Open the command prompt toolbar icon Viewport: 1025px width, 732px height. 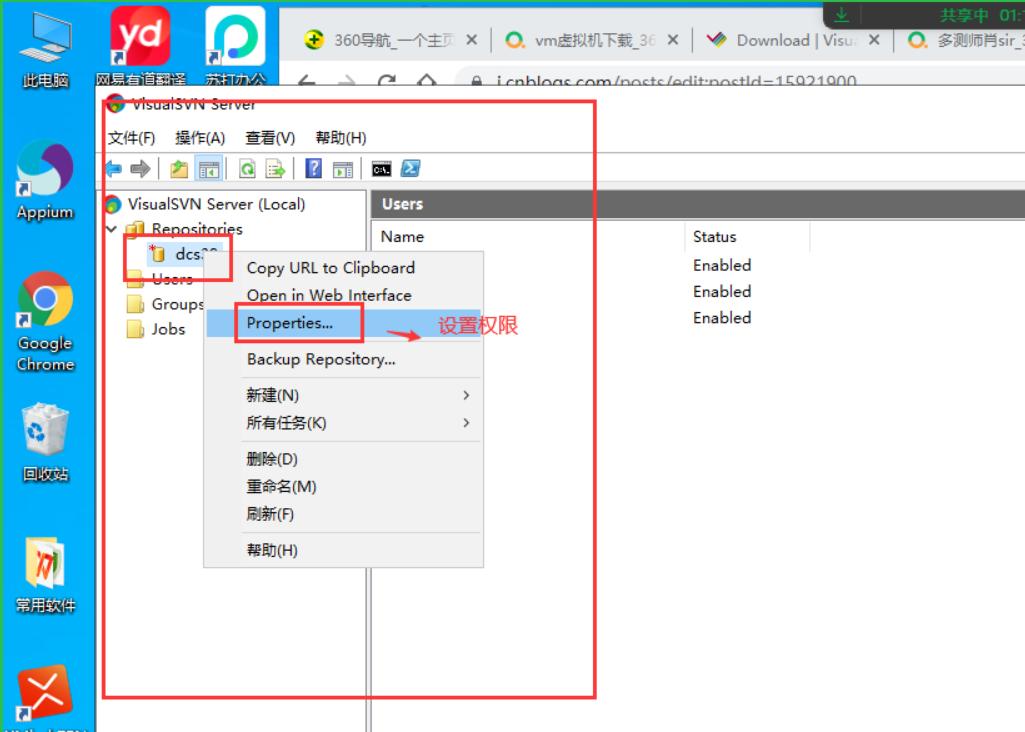pos(382,169)
